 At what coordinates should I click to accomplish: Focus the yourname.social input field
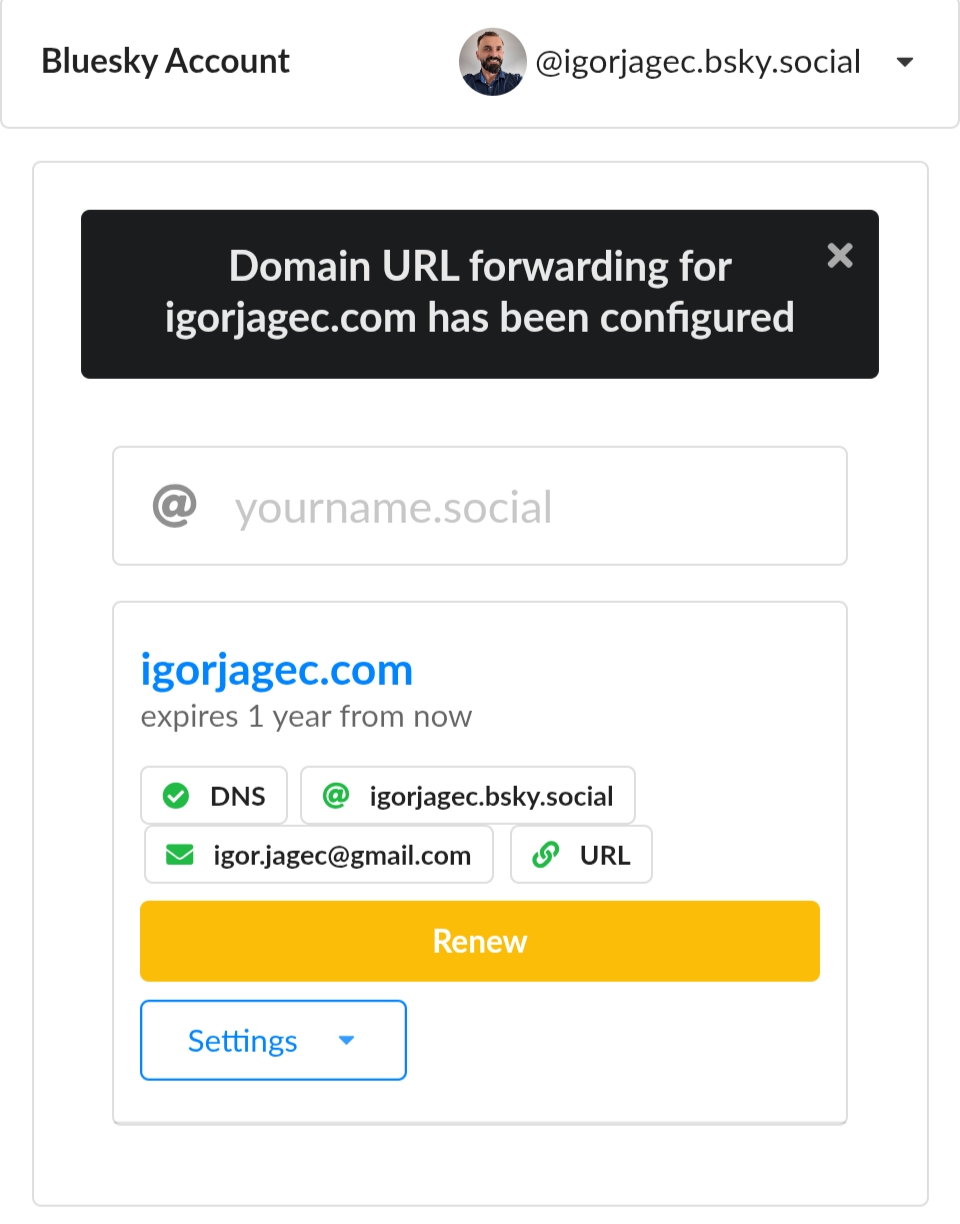pyautogui.click(x=480, y=506)
